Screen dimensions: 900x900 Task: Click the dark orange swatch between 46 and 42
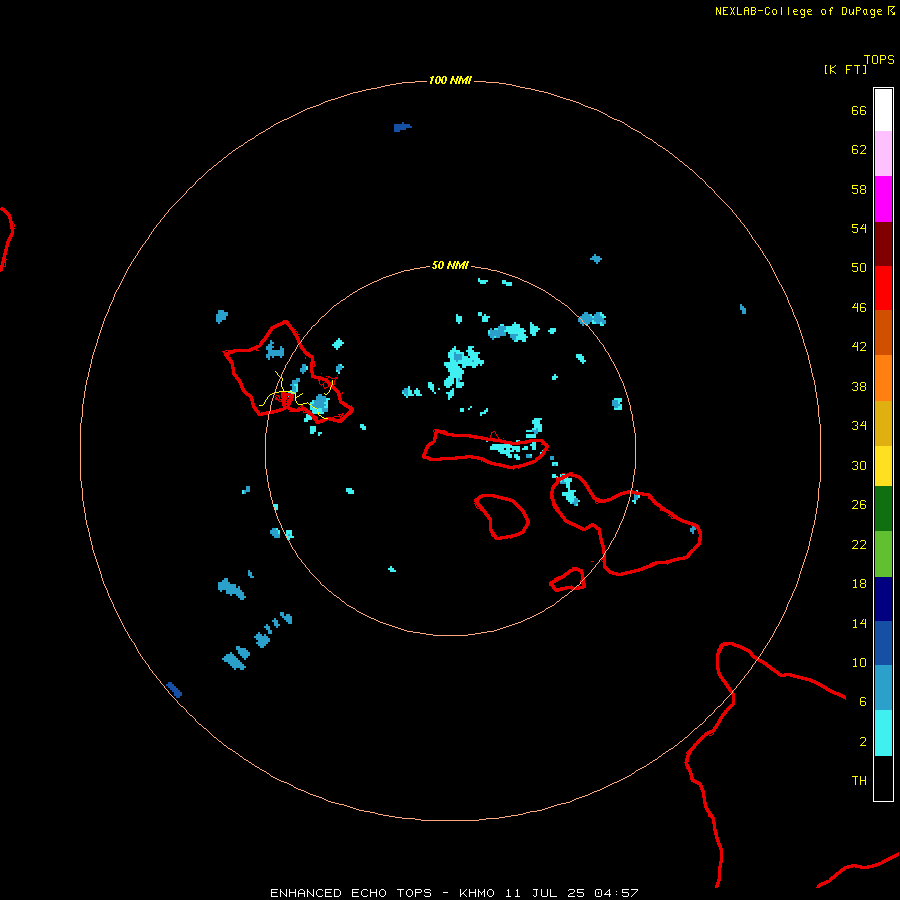pyautogui.click(x=883, y=332)
